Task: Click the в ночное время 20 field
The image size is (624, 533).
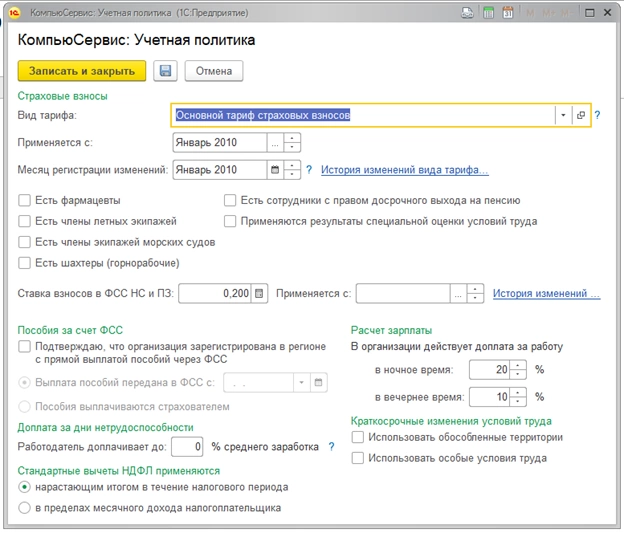Action: [489, 370]
